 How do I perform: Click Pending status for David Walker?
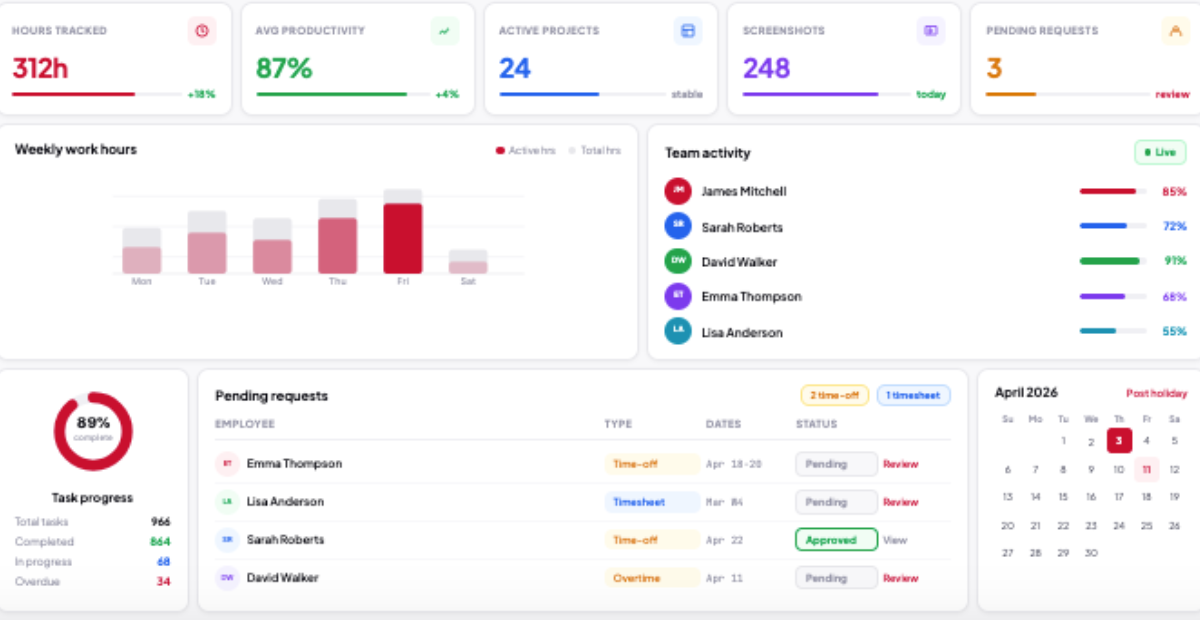pos(836,578)
